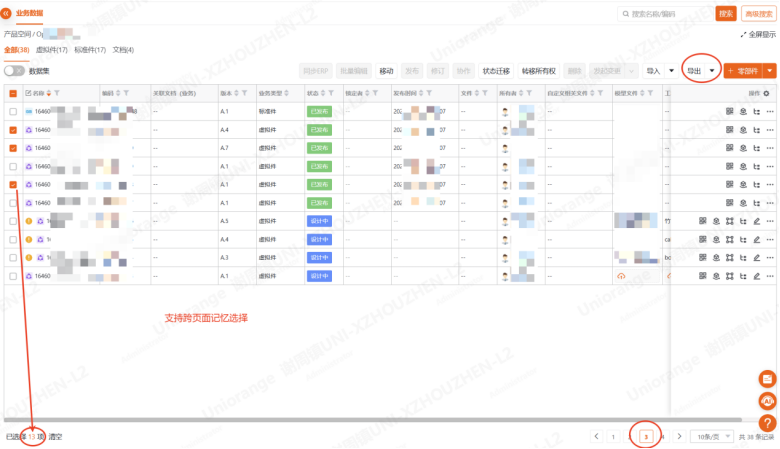Viewport: 780px width, 449px height.
Task: Toggle the select-all checkbox in table header
Action: point(13,93)
